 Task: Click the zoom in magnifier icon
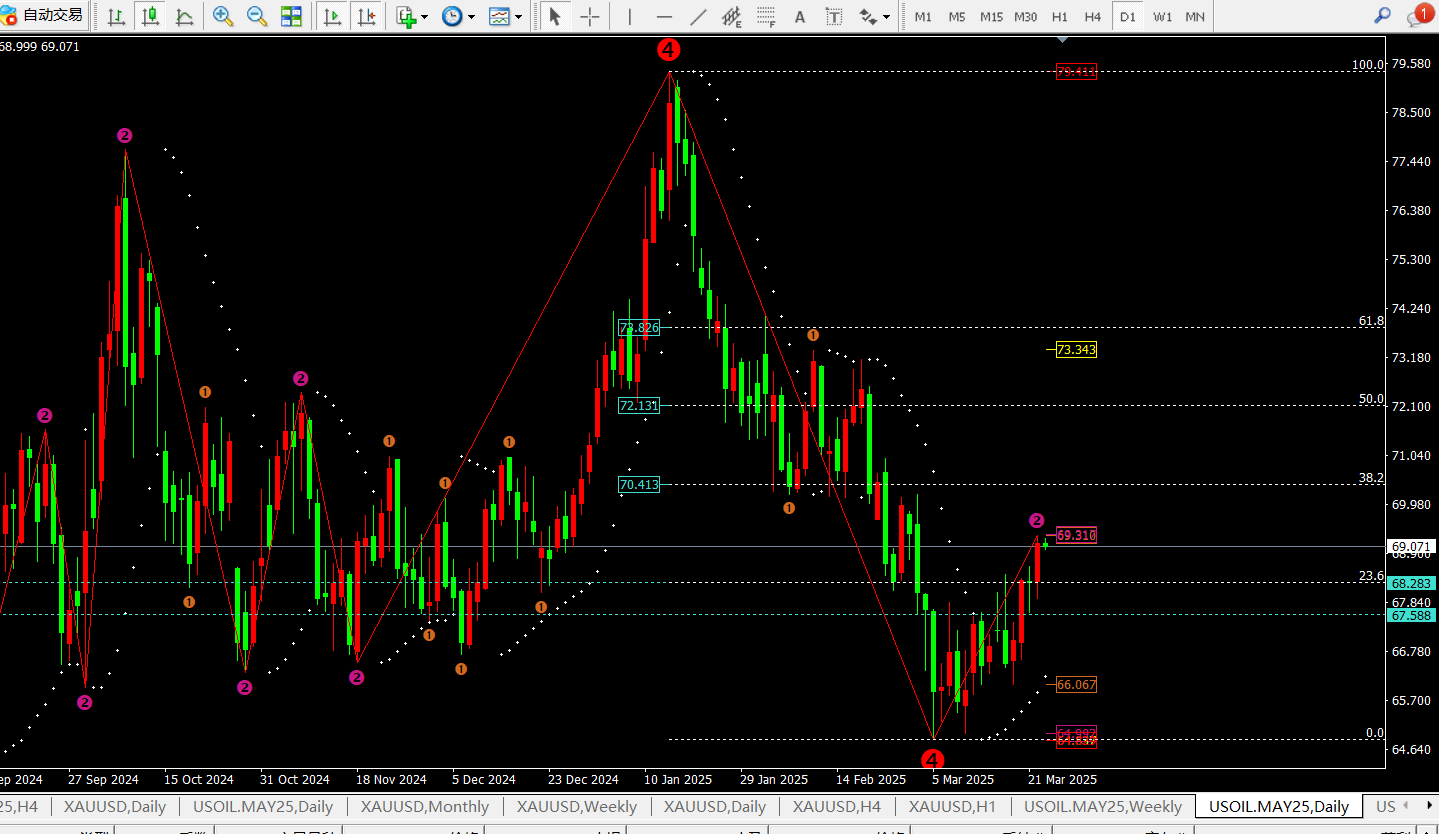223,16
